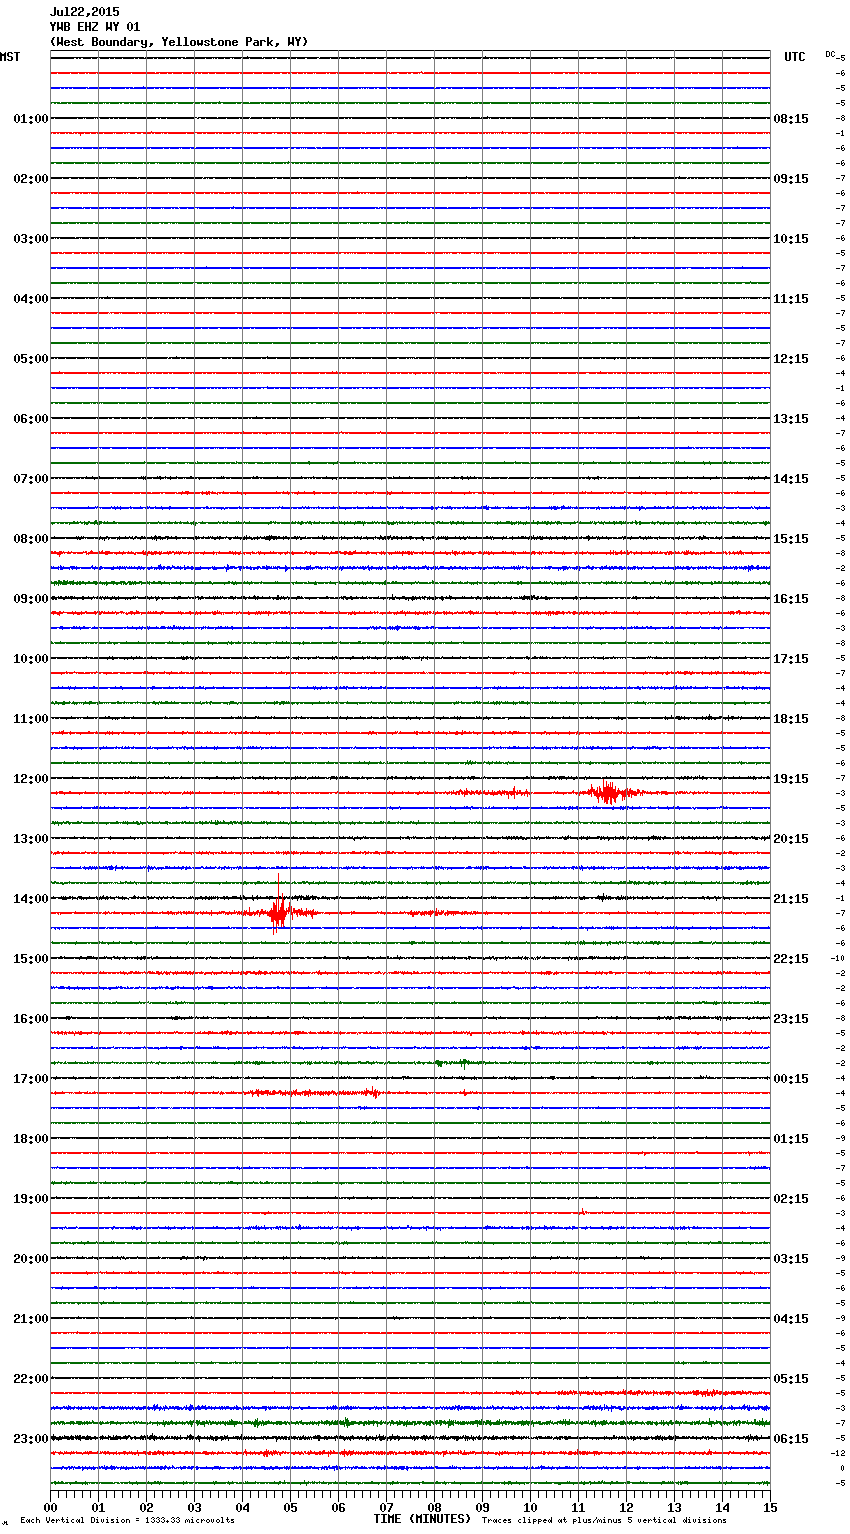Image resolution: width=850 pixels, height=1534 pixels.
Task: Click the 21:15 UTC time label
Action: [791, 899]
